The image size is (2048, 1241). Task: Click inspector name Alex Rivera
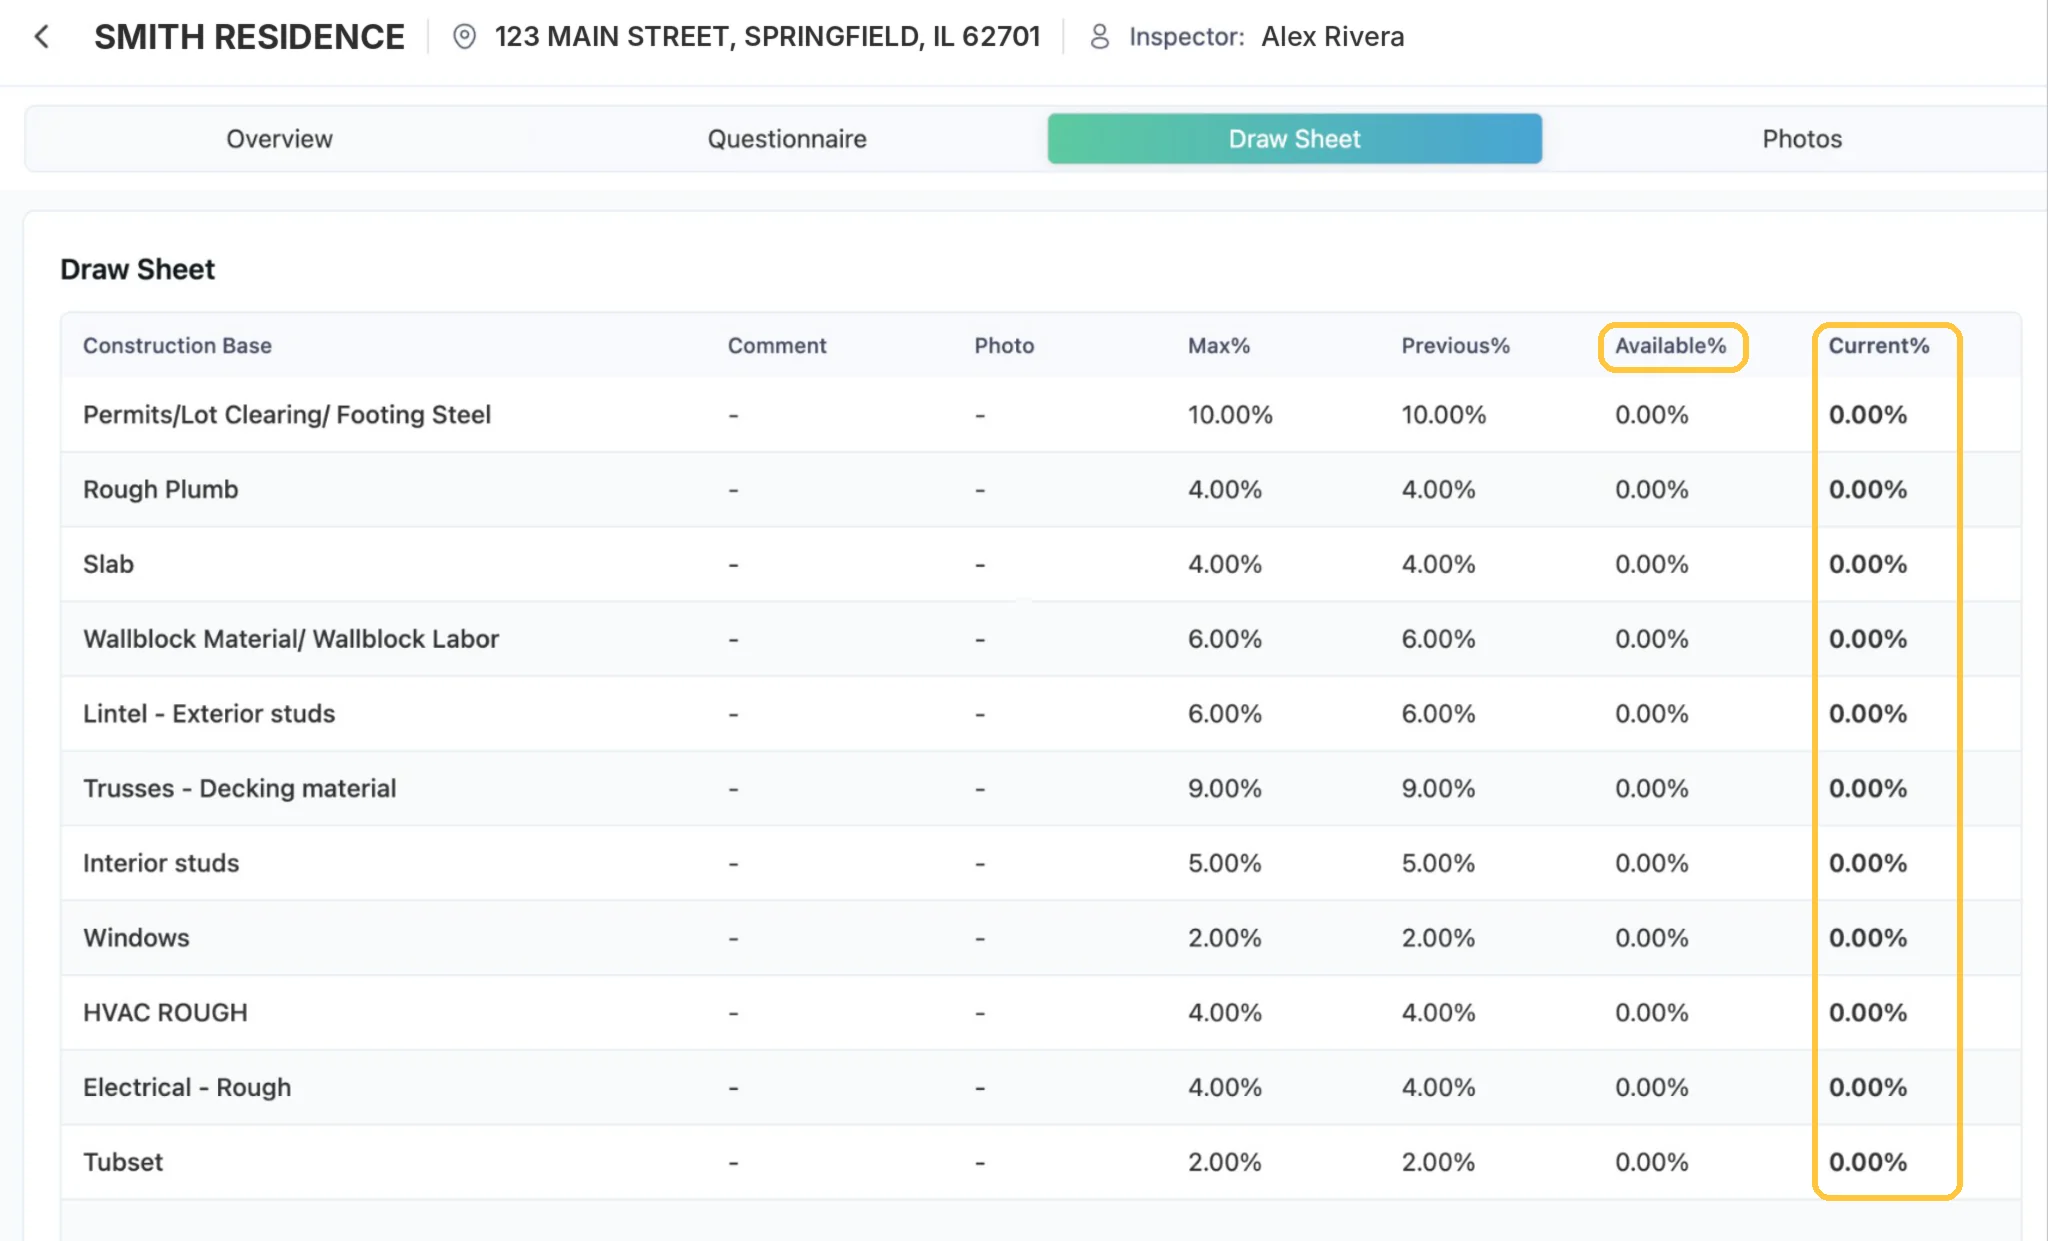(x=1332, y=37)
